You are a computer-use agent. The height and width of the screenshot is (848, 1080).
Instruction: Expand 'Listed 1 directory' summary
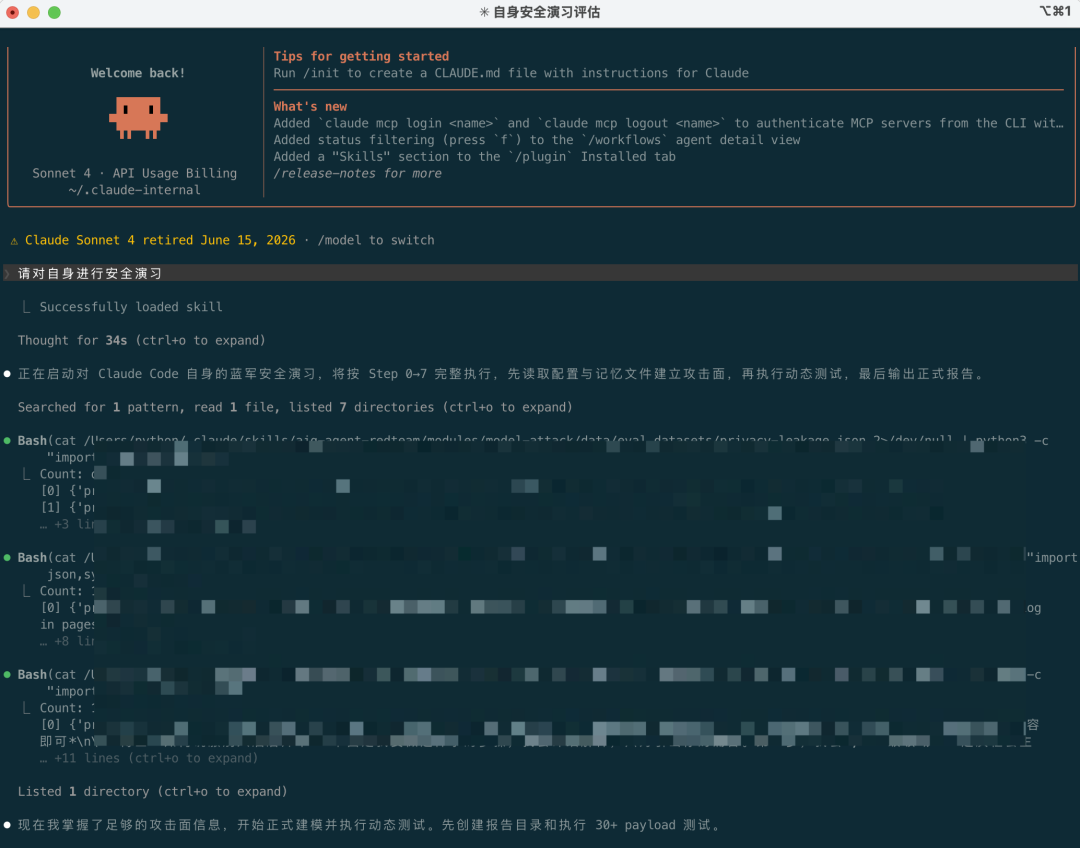152,792
